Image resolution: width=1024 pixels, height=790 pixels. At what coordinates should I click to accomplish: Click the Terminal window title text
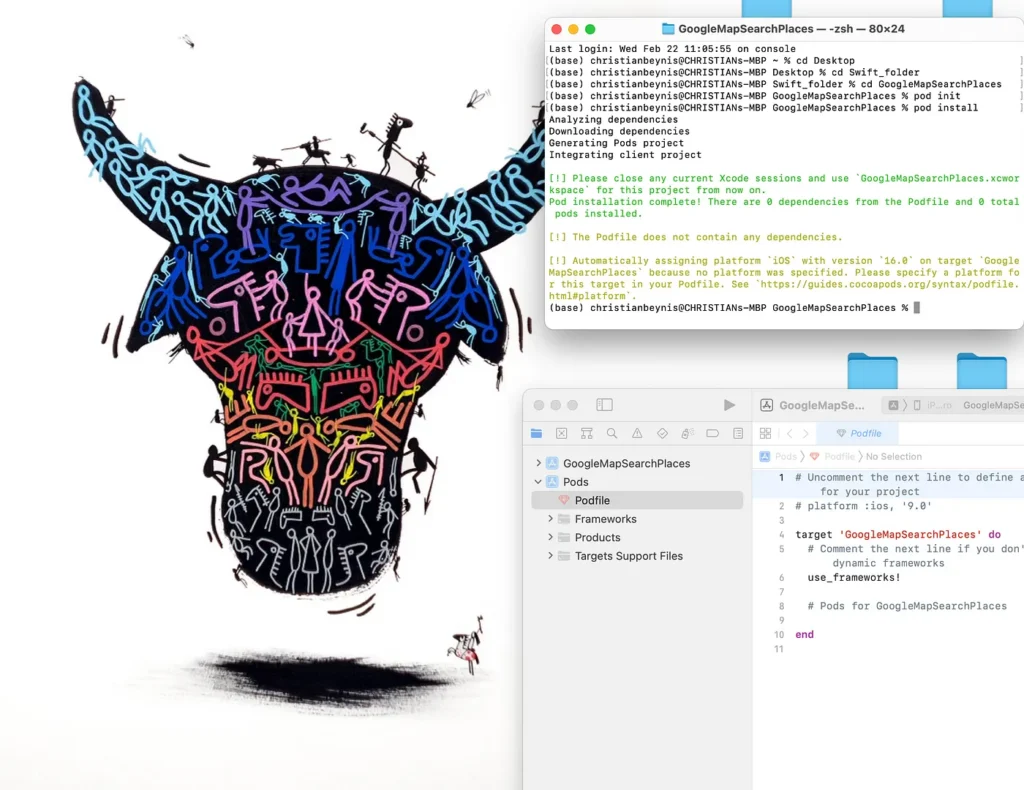[791, 29]
